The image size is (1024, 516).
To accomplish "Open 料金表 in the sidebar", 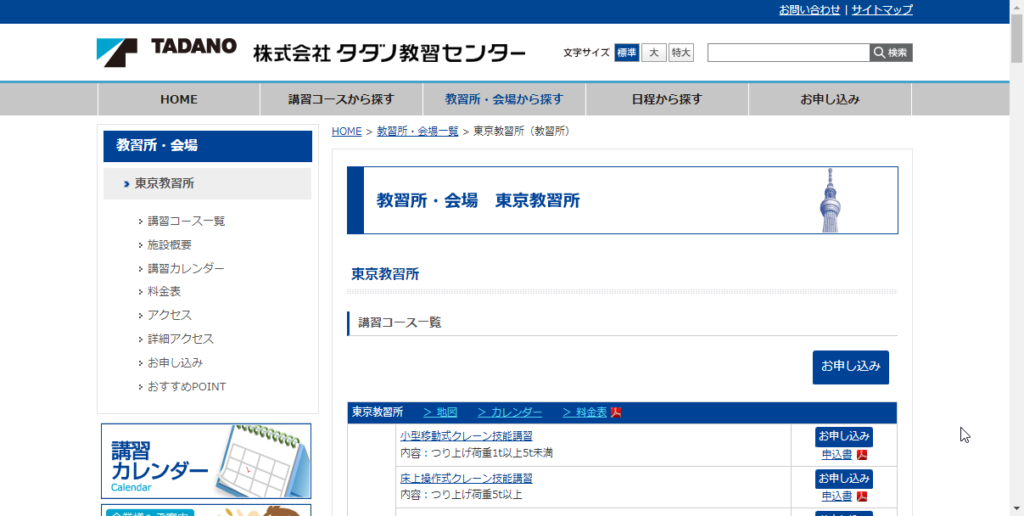I will coord(164,292).
